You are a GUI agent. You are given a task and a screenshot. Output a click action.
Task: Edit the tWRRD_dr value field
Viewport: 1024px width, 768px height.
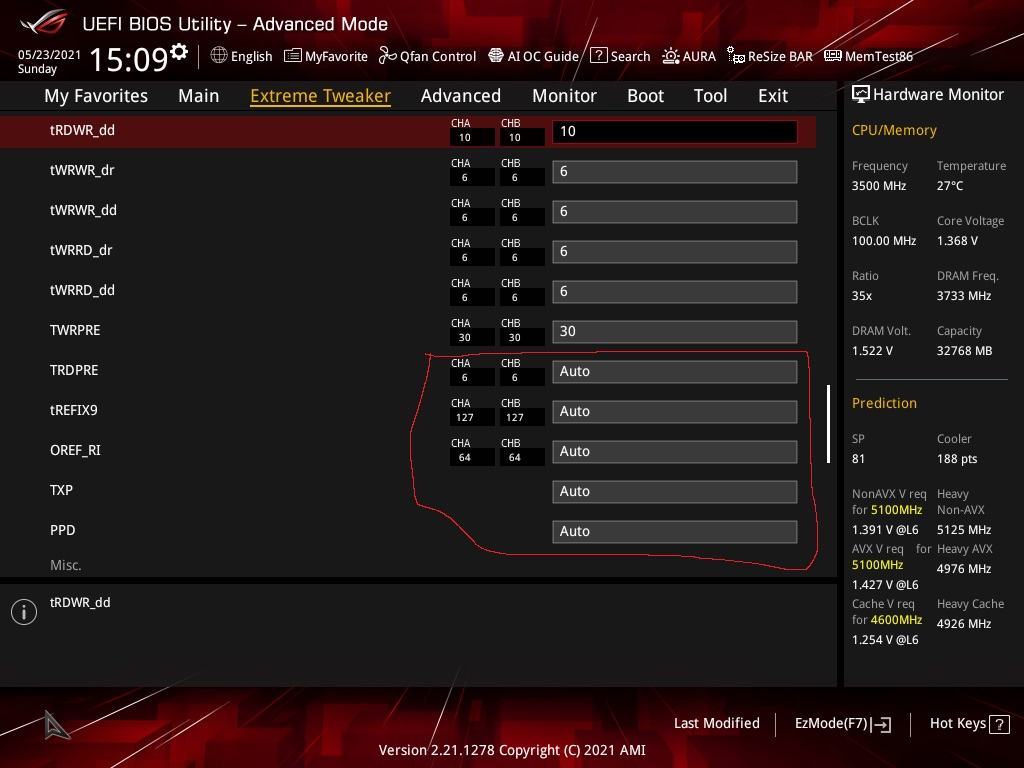pyautogui.click(x=675, y=251)
